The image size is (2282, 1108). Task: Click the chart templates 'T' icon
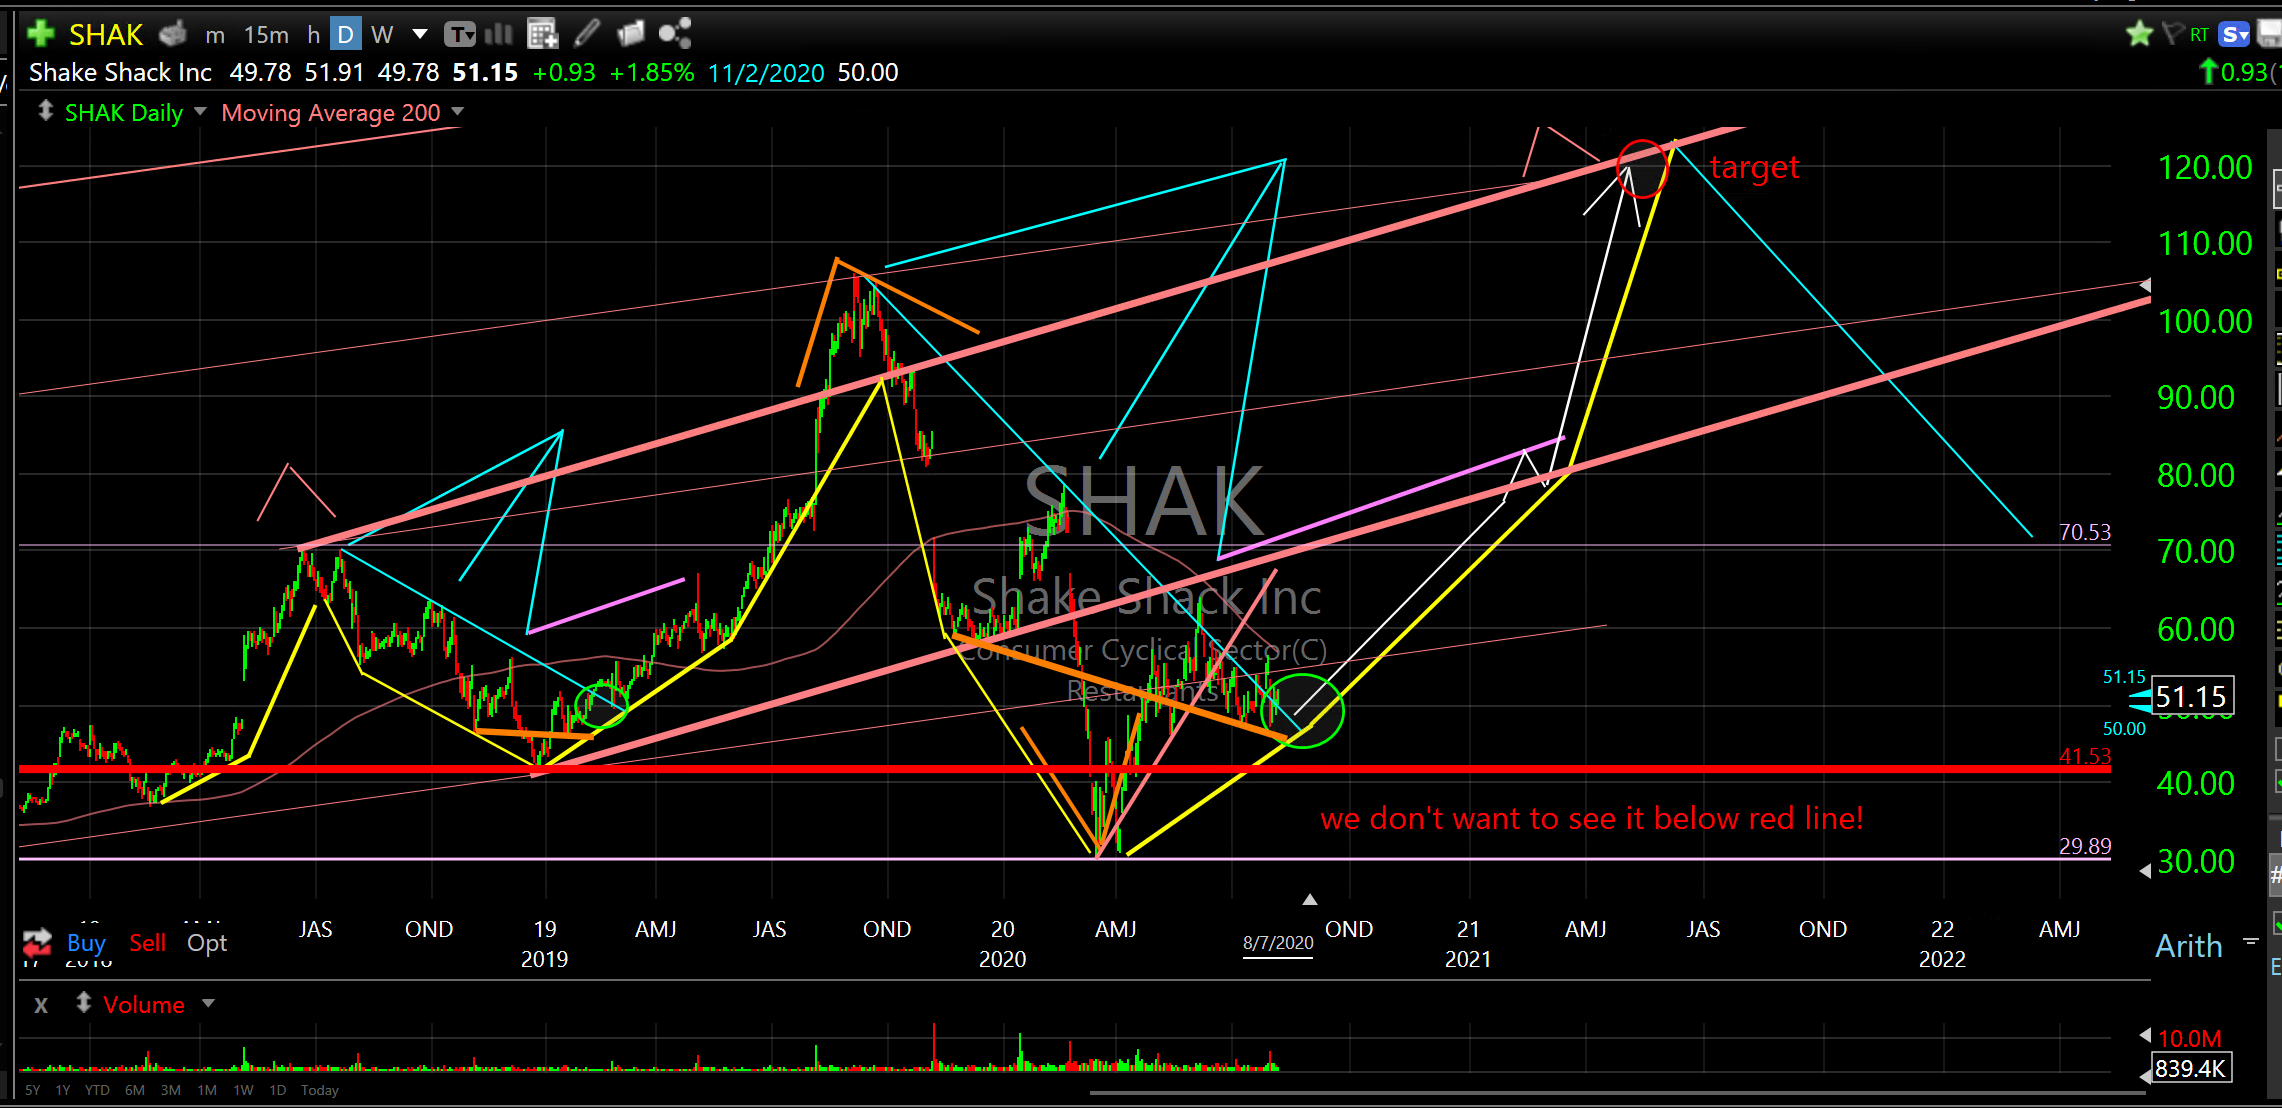pyautogui.click(x=459, y=35)
